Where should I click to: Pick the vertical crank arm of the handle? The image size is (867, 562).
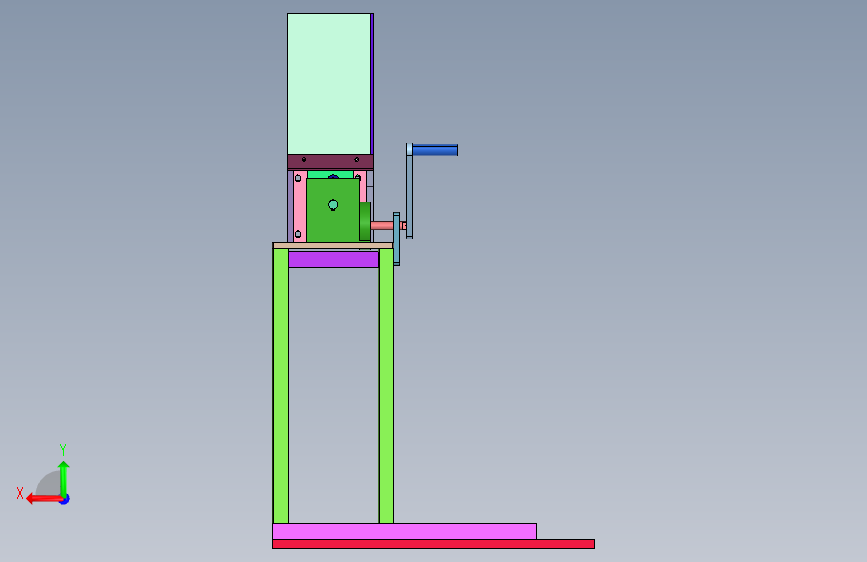pyautogui.click(x=409, y=191)
